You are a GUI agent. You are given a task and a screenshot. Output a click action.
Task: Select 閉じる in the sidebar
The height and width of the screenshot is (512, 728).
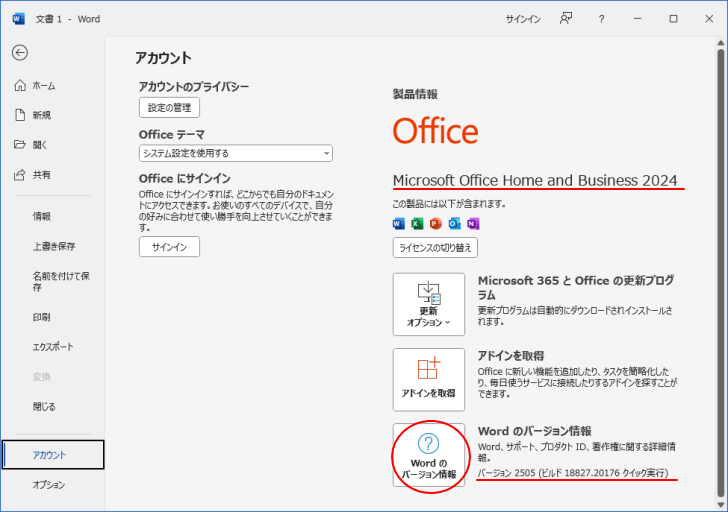coord(44,407)
